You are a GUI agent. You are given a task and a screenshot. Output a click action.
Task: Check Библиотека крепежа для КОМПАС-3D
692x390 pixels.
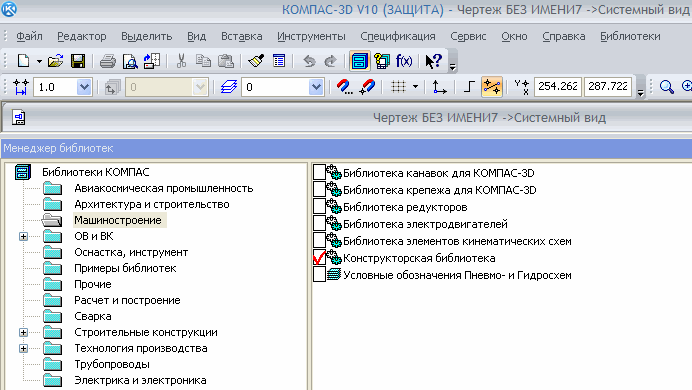(319, 189)
